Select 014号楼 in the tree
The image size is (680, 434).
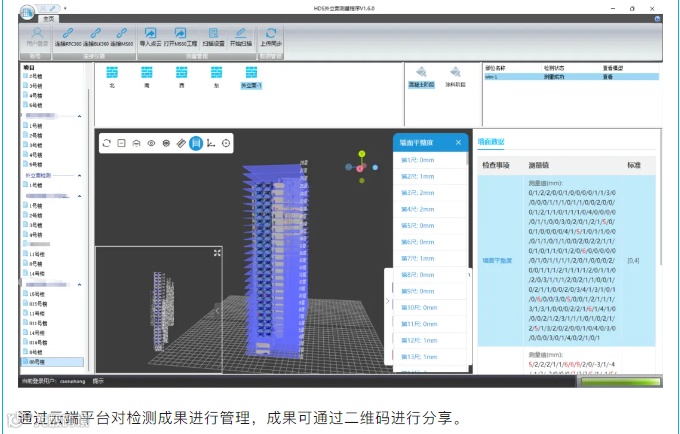point(35,343)
